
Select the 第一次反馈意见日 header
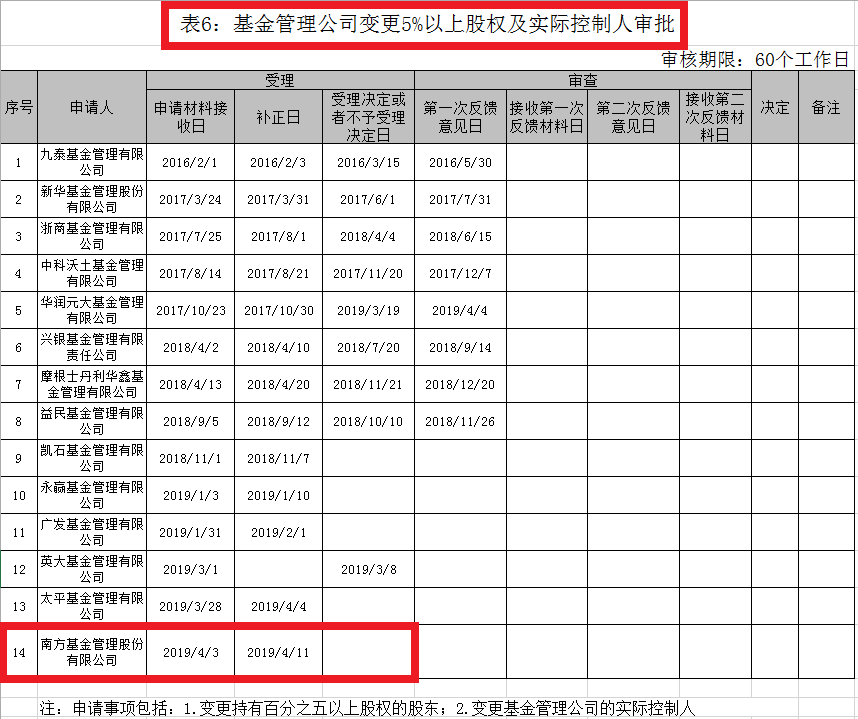pyautogui.click(x=460, y=117)
